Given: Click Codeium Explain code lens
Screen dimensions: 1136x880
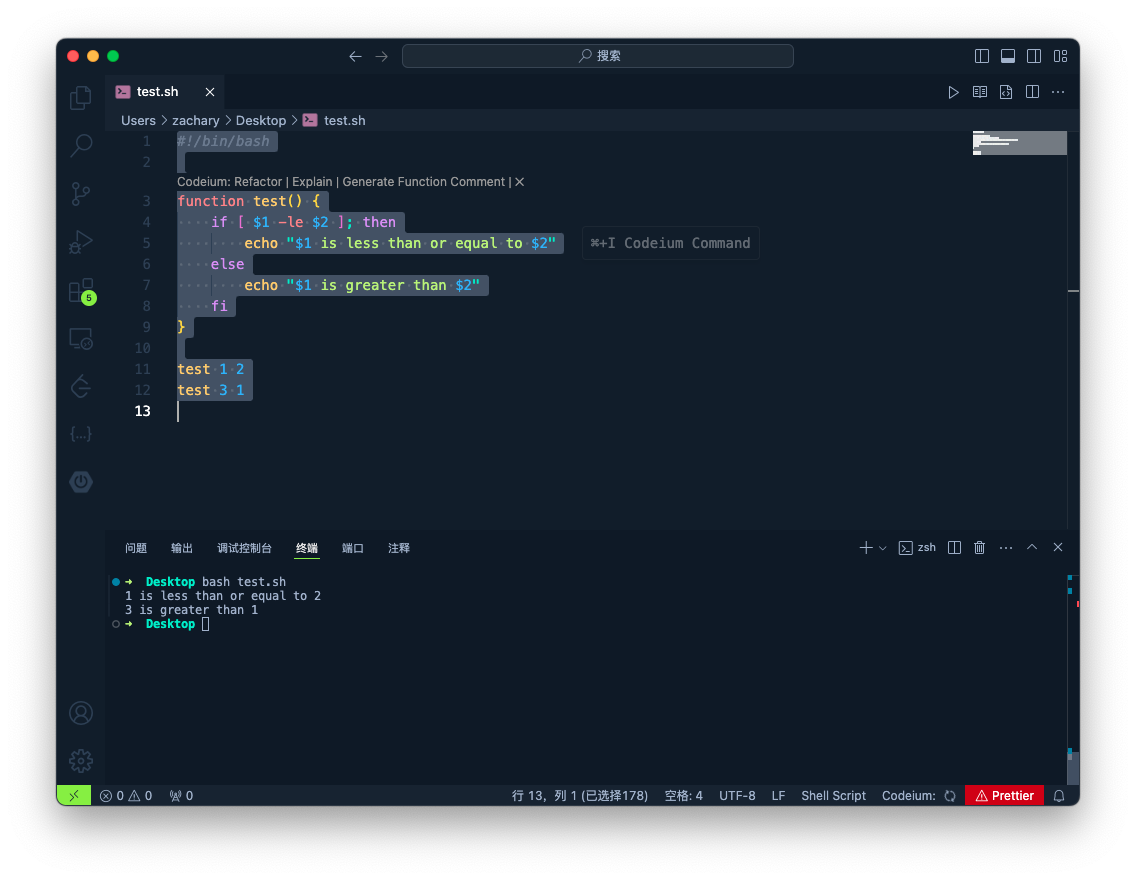Looking at the screenshot, I should (312, 182).
